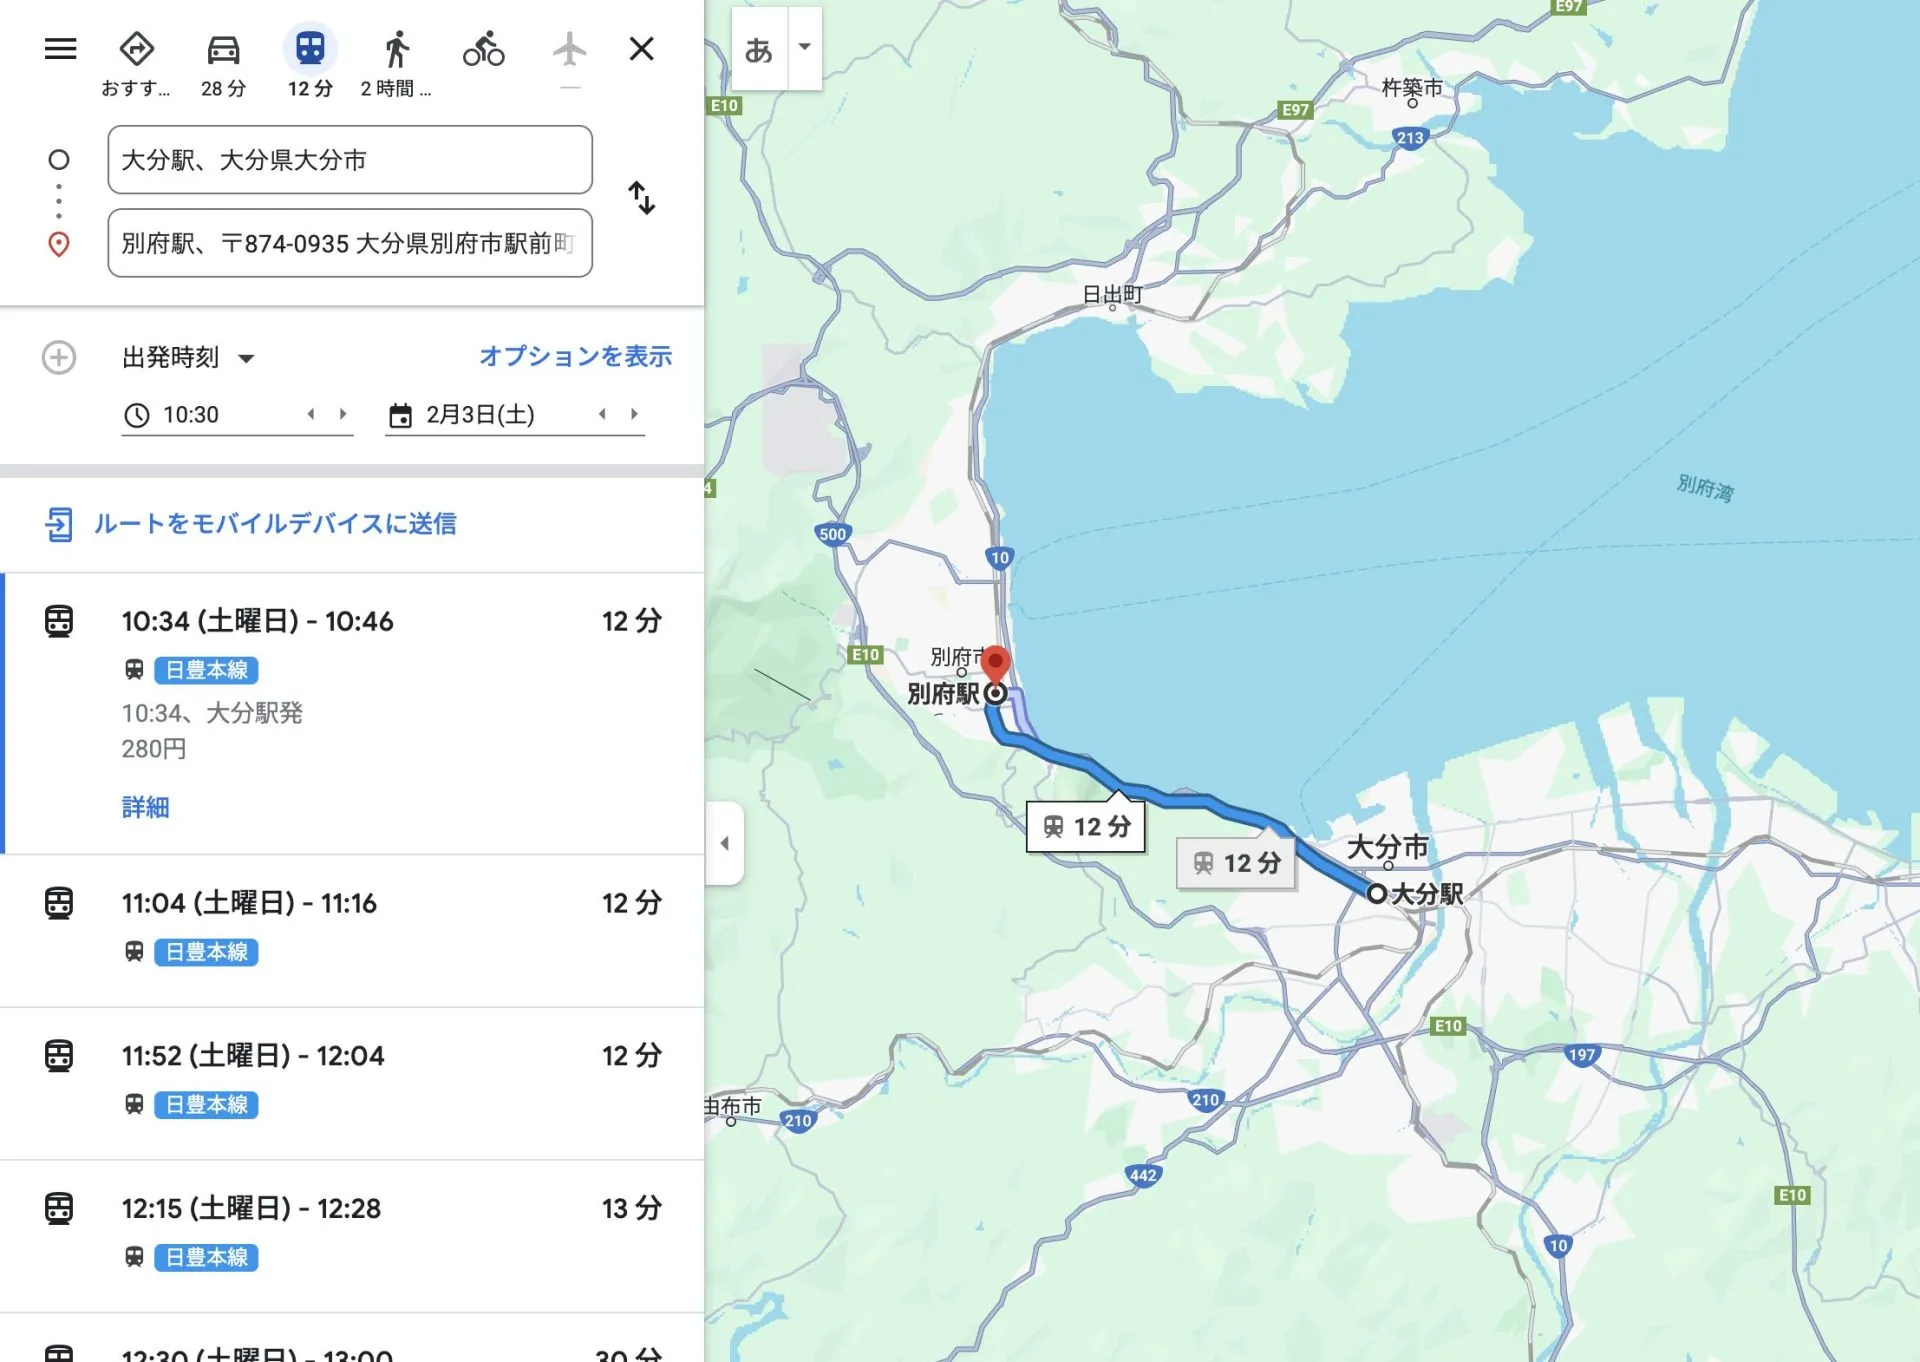Screen dimensions: 1920x1362
Task: Step departure time to next value
Action: click(x=343, y=414)
